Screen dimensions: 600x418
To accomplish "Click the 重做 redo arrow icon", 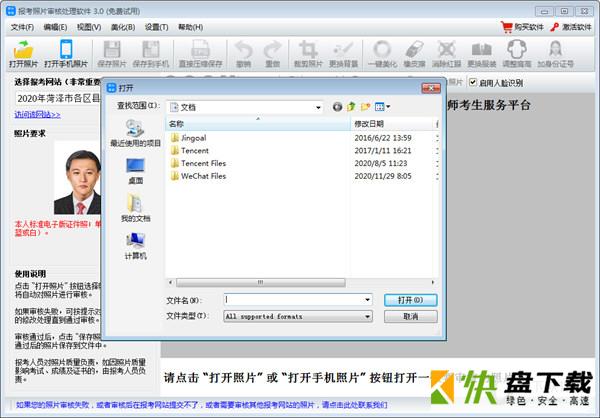I will (x=272, y=49).
